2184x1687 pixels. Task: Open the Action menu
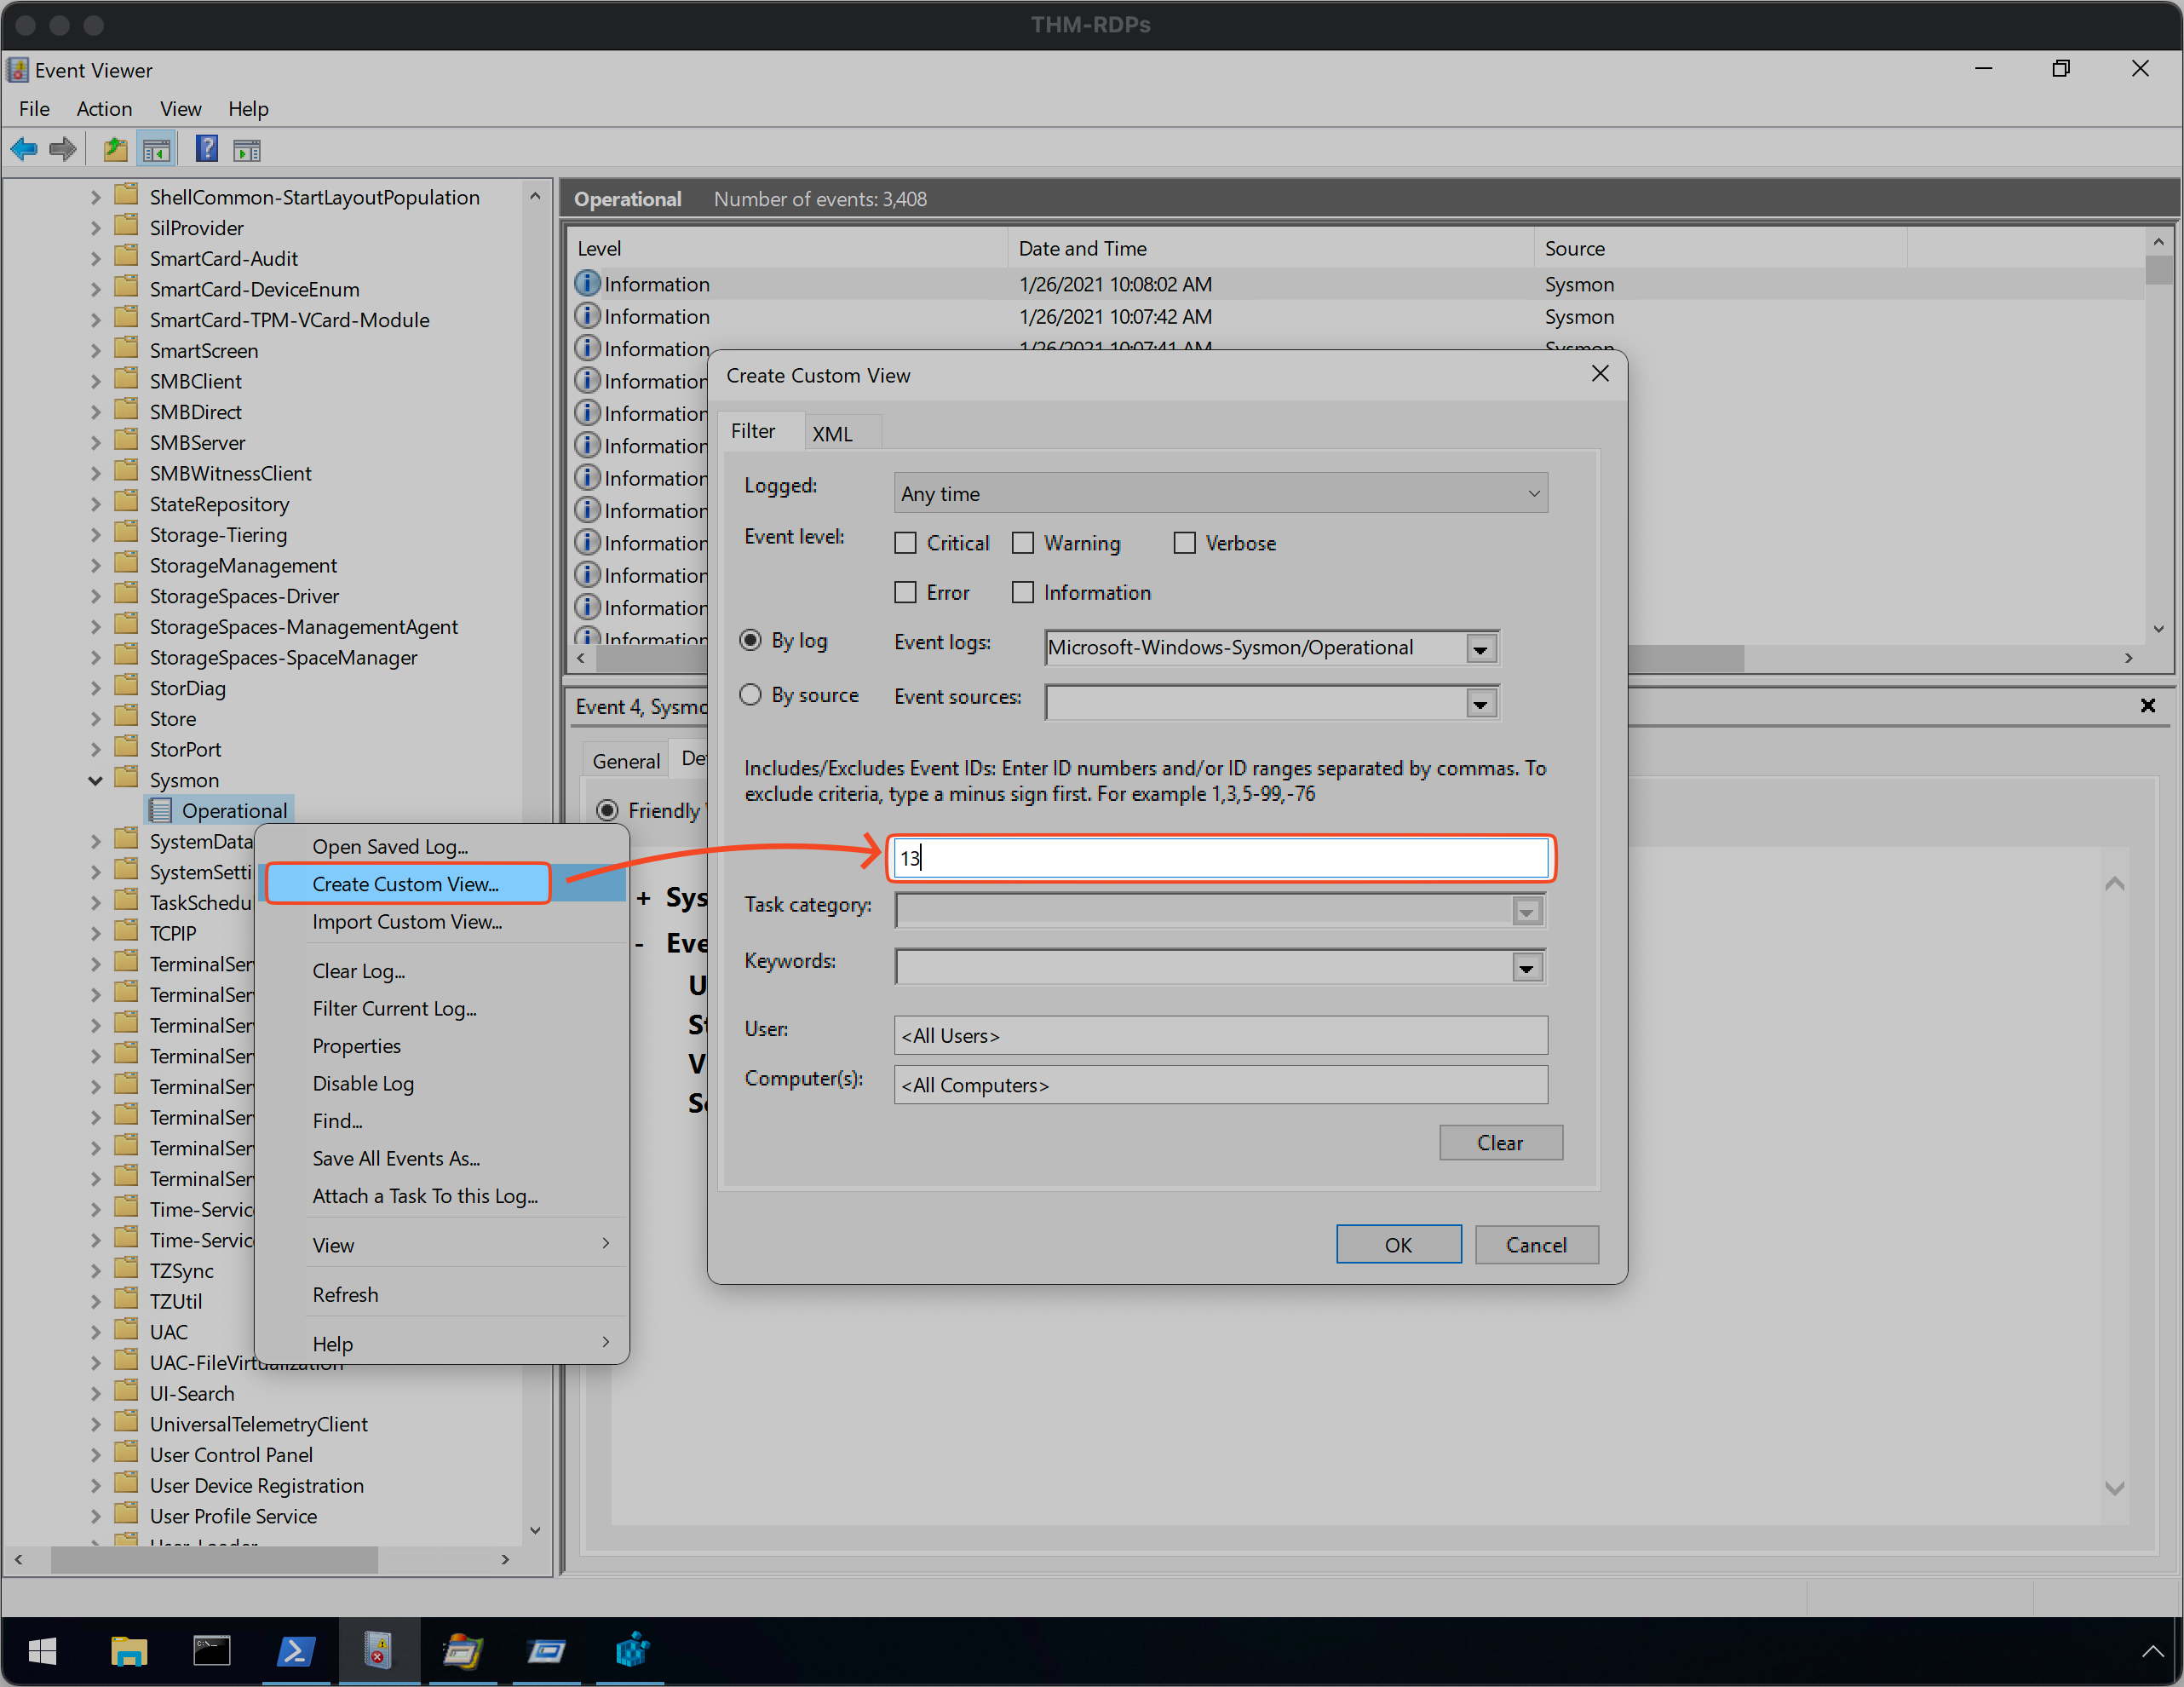[x=104, y=108]
